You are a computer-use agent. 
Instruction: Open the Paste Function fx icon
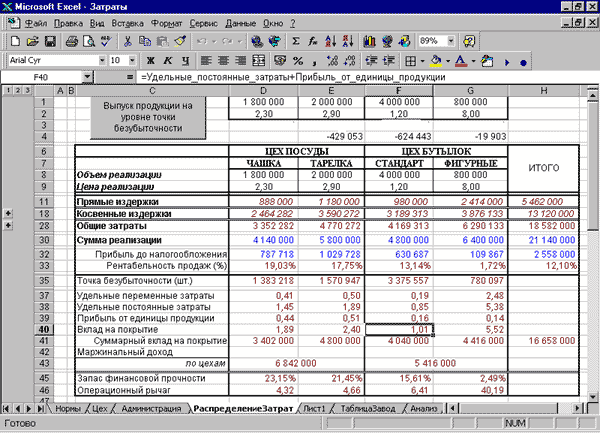[x=313, y=41]
